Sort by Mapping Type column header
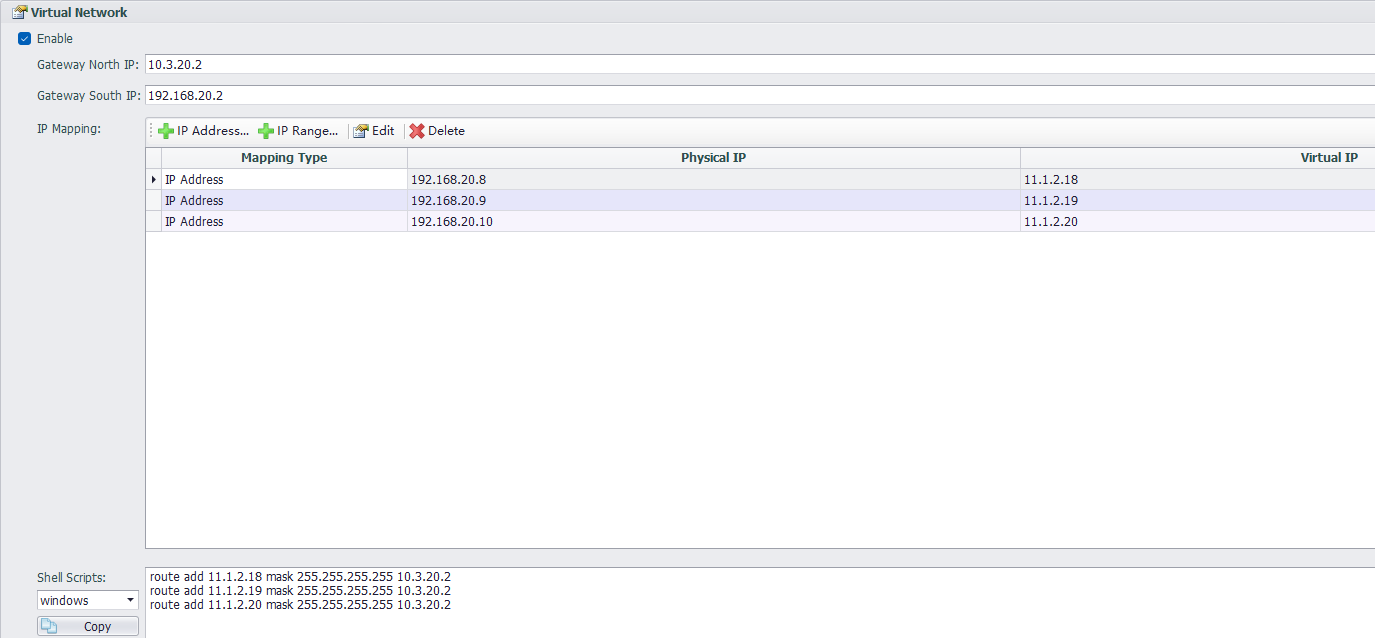Viewport: 1375px width, 638px height. (284, 158)
